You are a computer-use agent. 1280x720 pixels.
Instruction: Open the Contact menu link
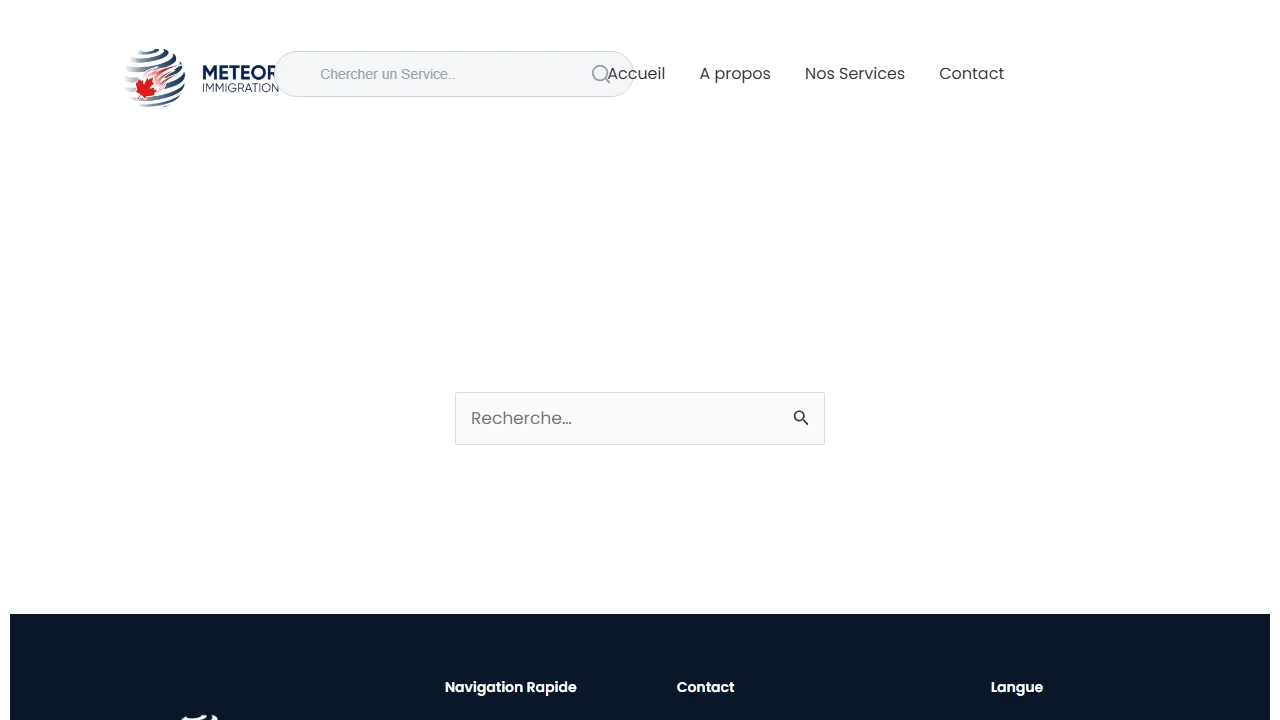click(971, 74)
